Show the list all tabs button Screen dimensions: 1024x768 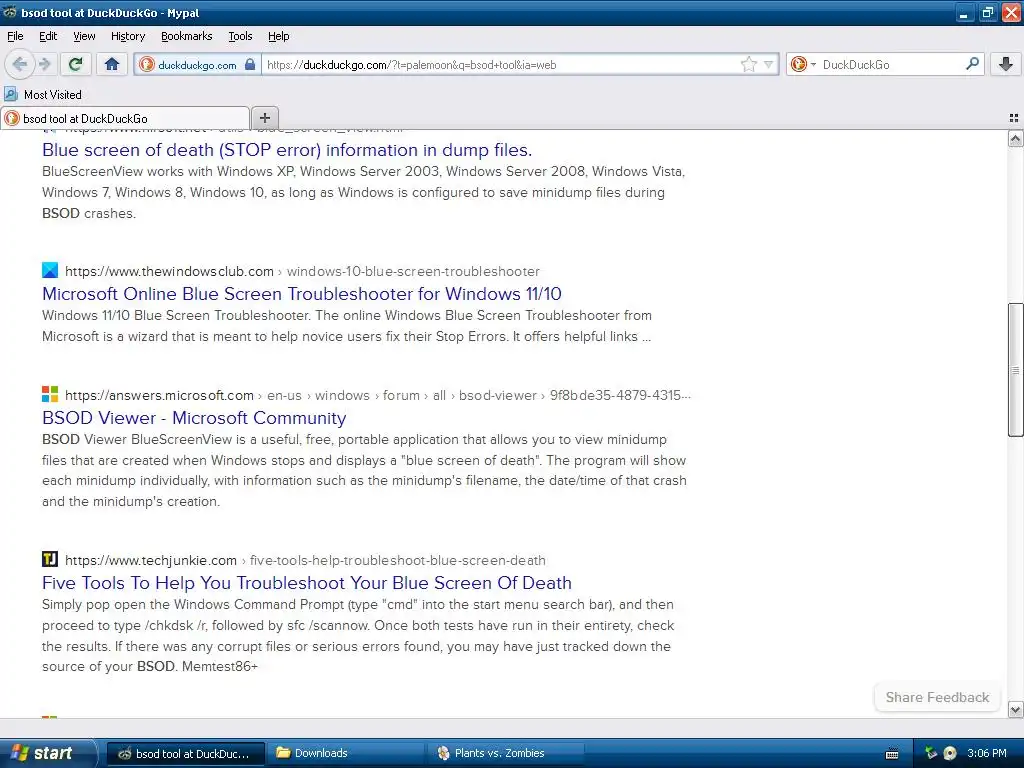1014,118
